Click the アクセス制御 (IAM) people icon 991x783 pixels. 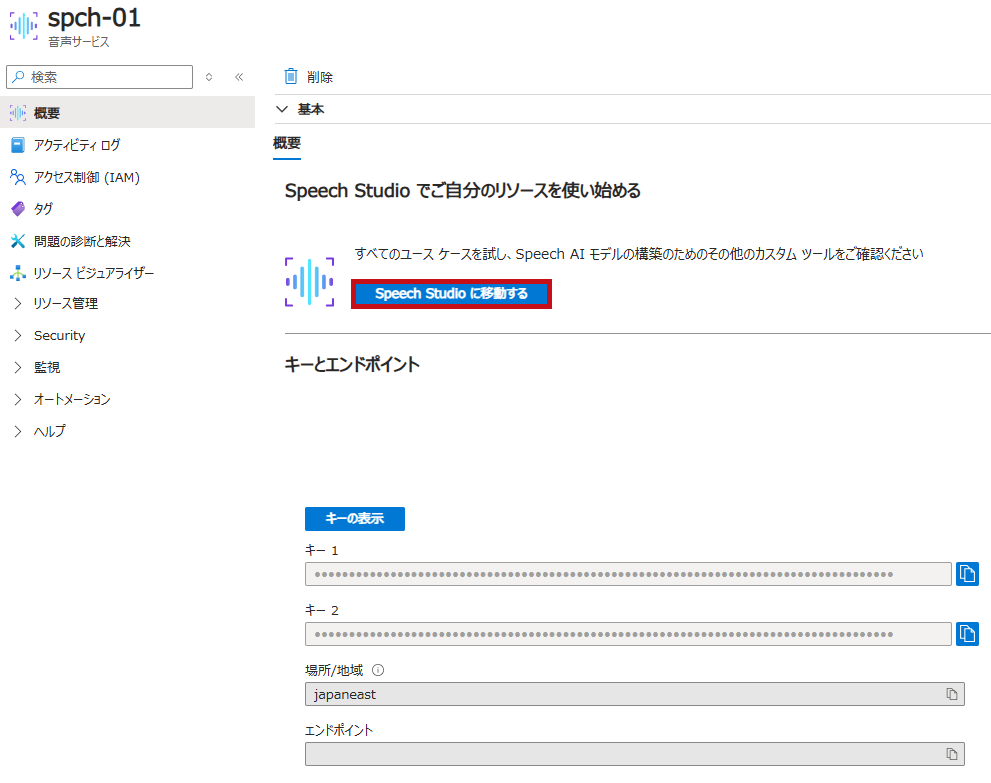point(18,177)
